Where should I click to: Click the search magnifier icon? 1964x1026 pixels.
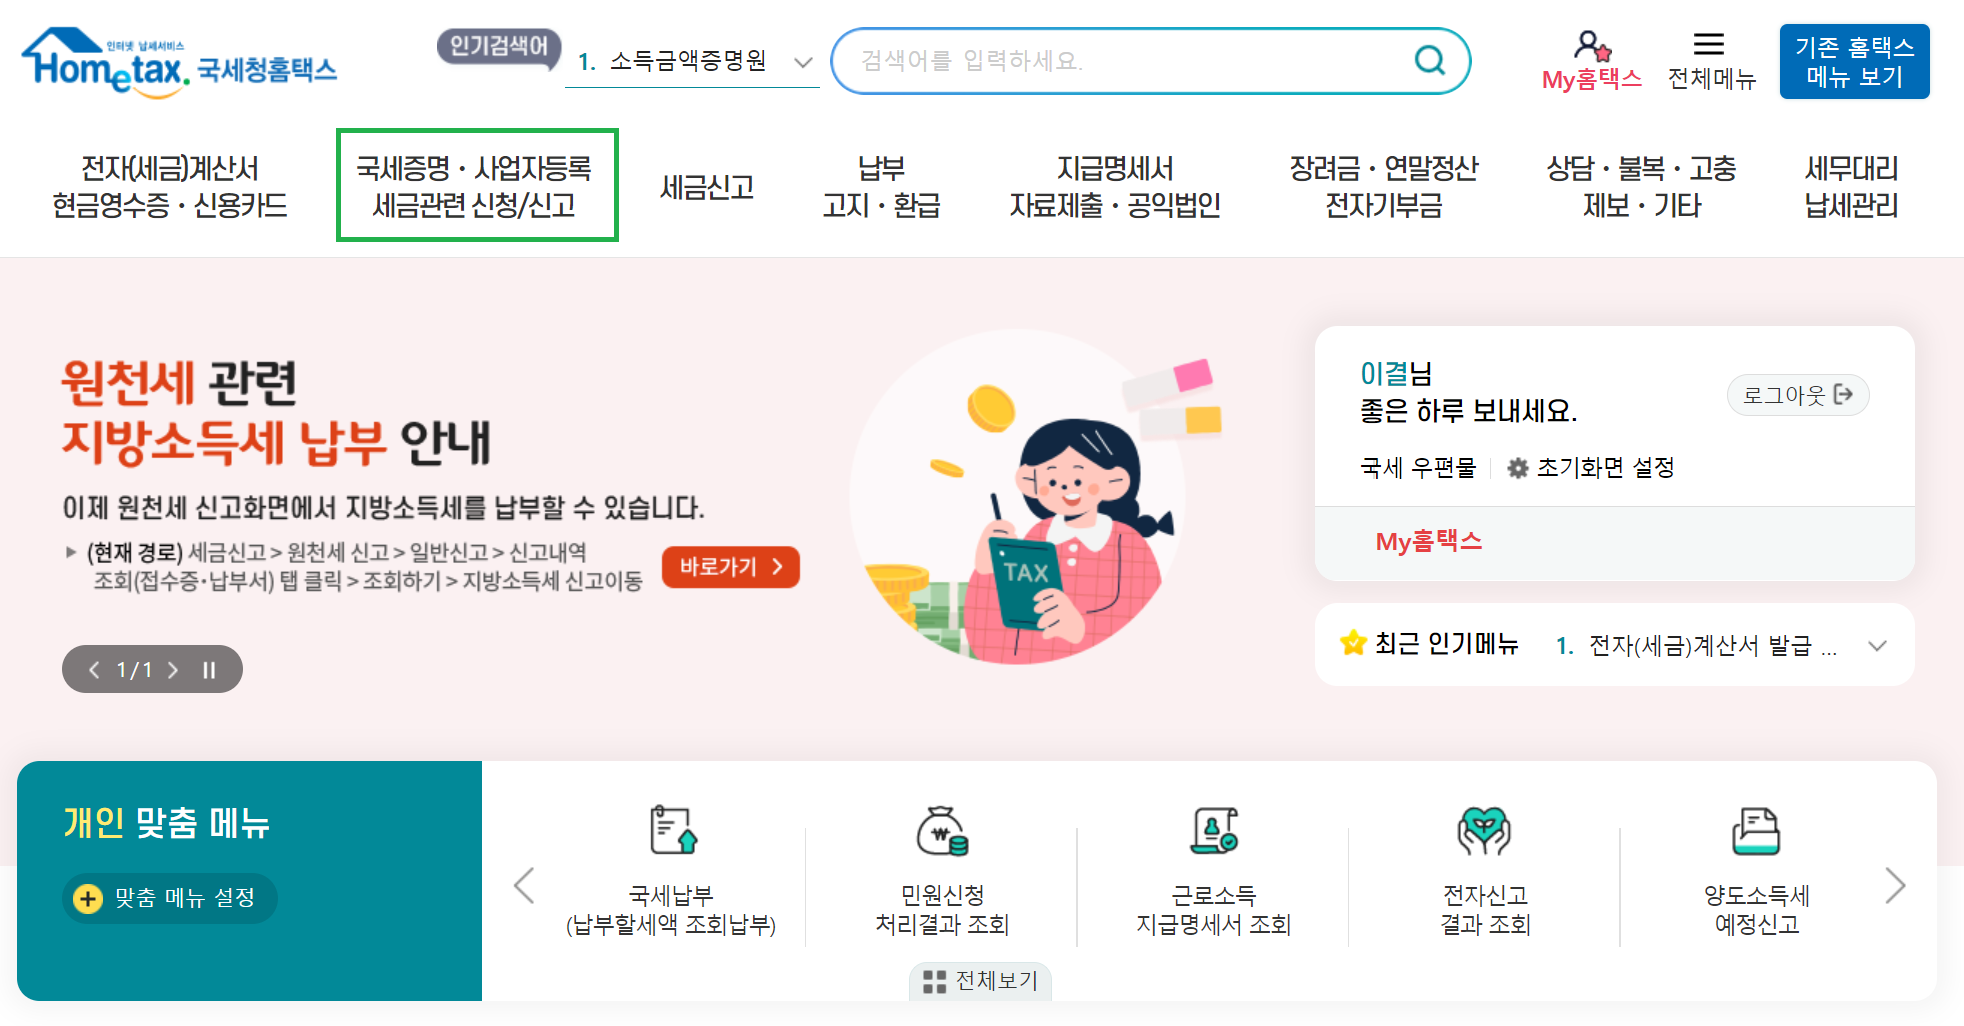tap(1430, 60)
